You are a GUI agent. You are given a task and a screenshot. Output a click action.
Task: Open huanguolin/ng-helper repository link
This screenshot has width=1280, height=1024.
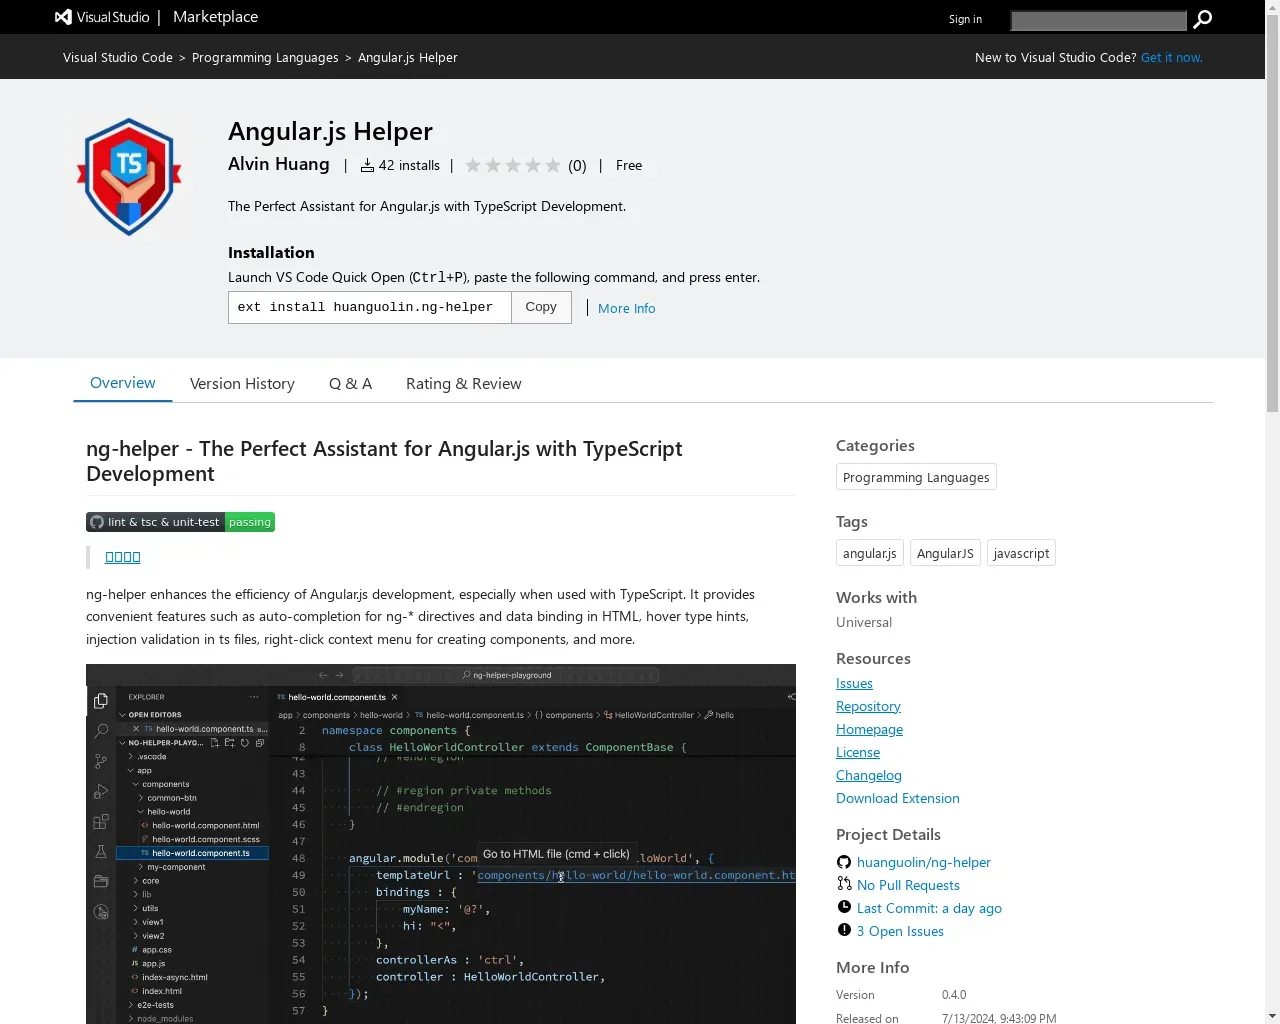tap(924, 862)
